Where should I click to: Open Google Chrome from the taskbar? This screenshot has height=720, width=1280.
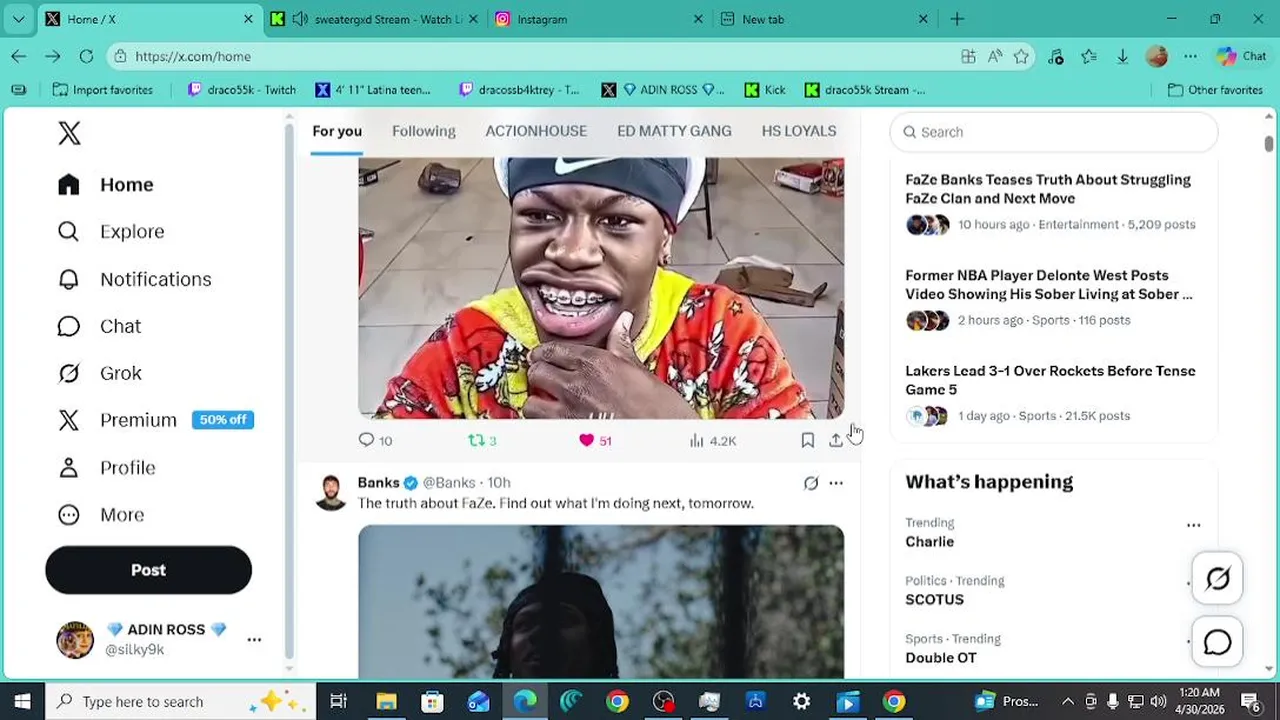pyautogui.click(x=617, y=702)
